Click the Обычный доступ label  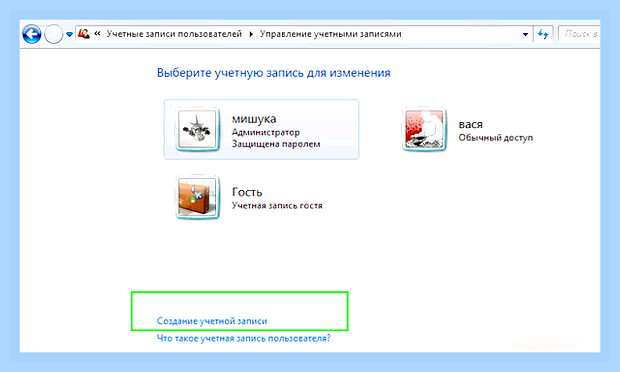click(496, 138)
